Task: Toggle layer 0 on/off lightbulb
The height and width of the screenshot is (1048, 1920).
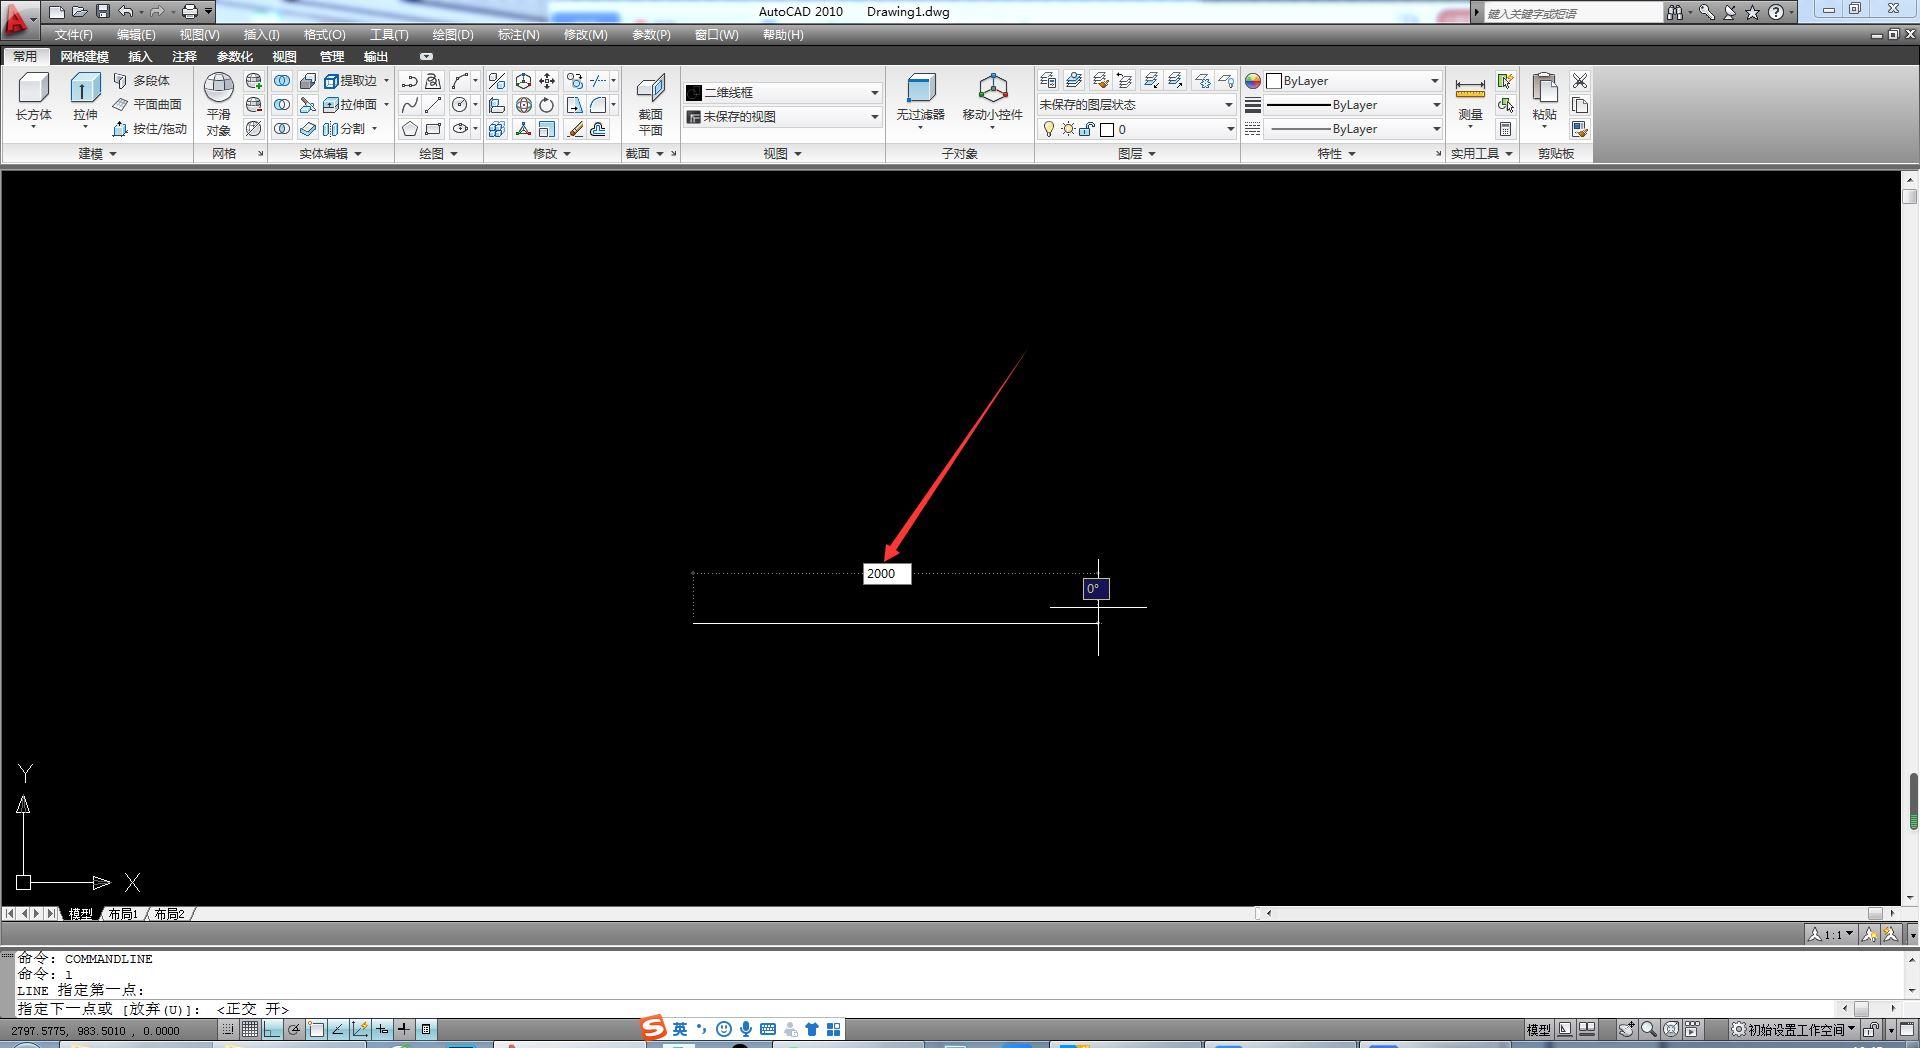Action: [1048, 129]
